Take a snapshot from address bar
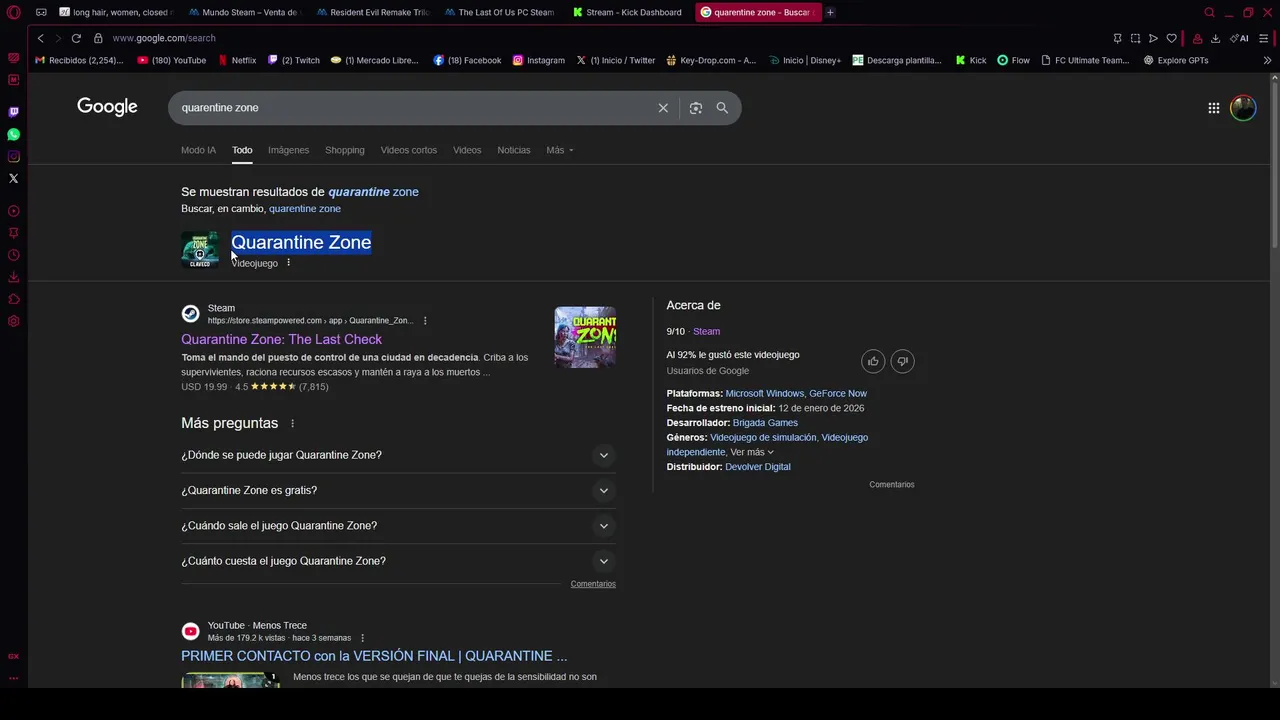The height and width of the screenshot is (720, 1280). tap(1135, 38)
